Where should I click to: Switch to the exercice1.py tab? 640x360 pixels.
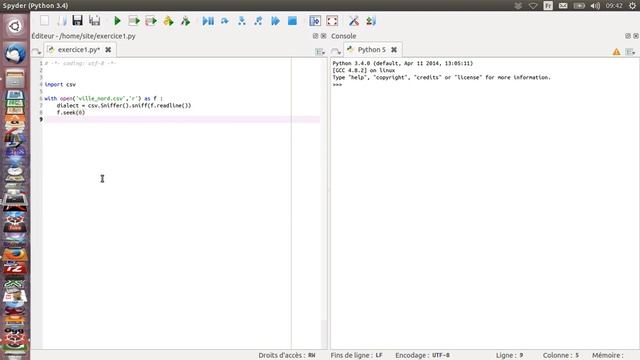78,49
